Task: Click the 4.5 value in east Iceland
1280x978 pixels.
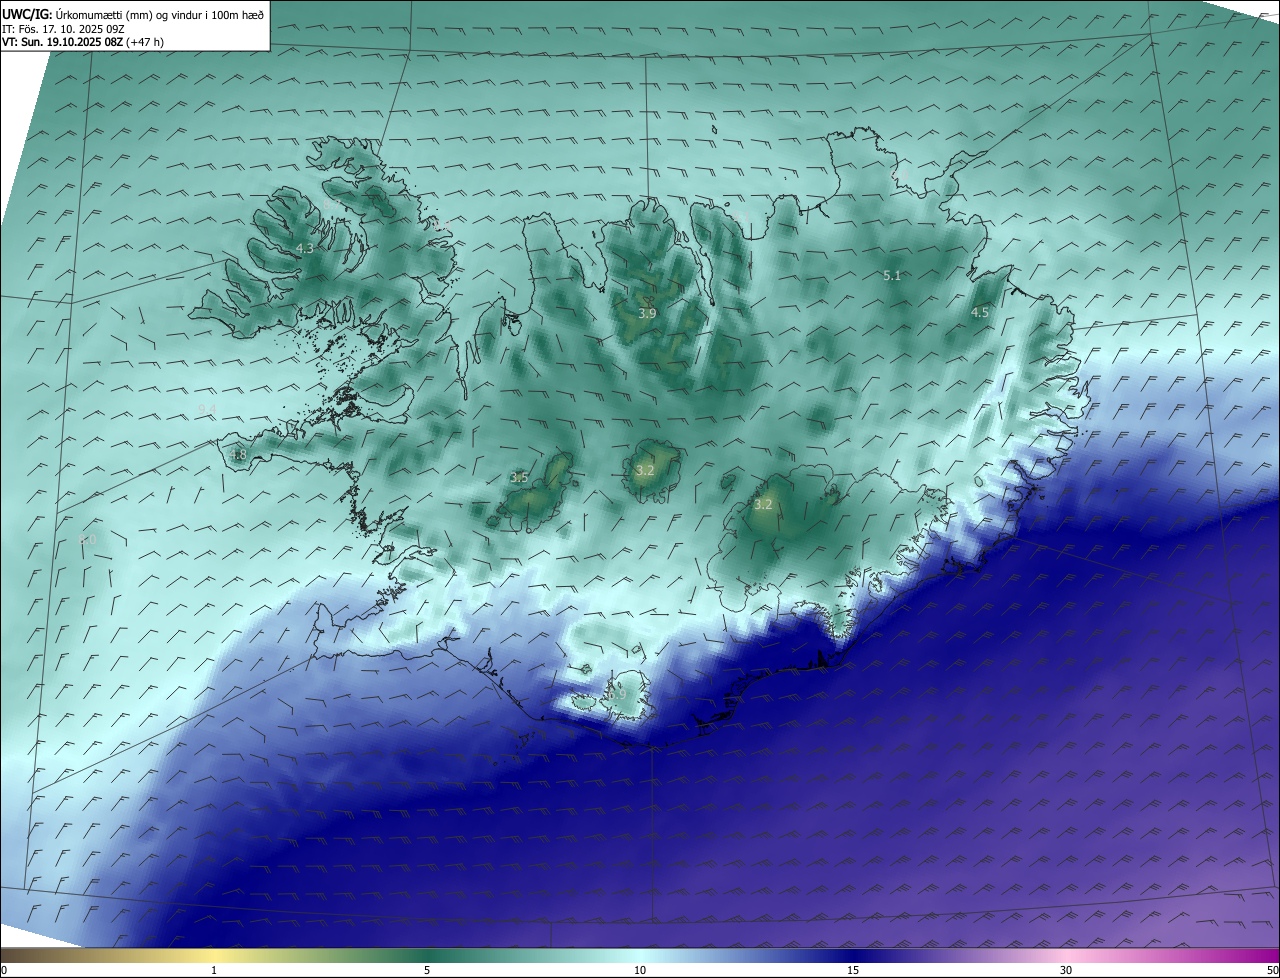Action: point(980,312)
